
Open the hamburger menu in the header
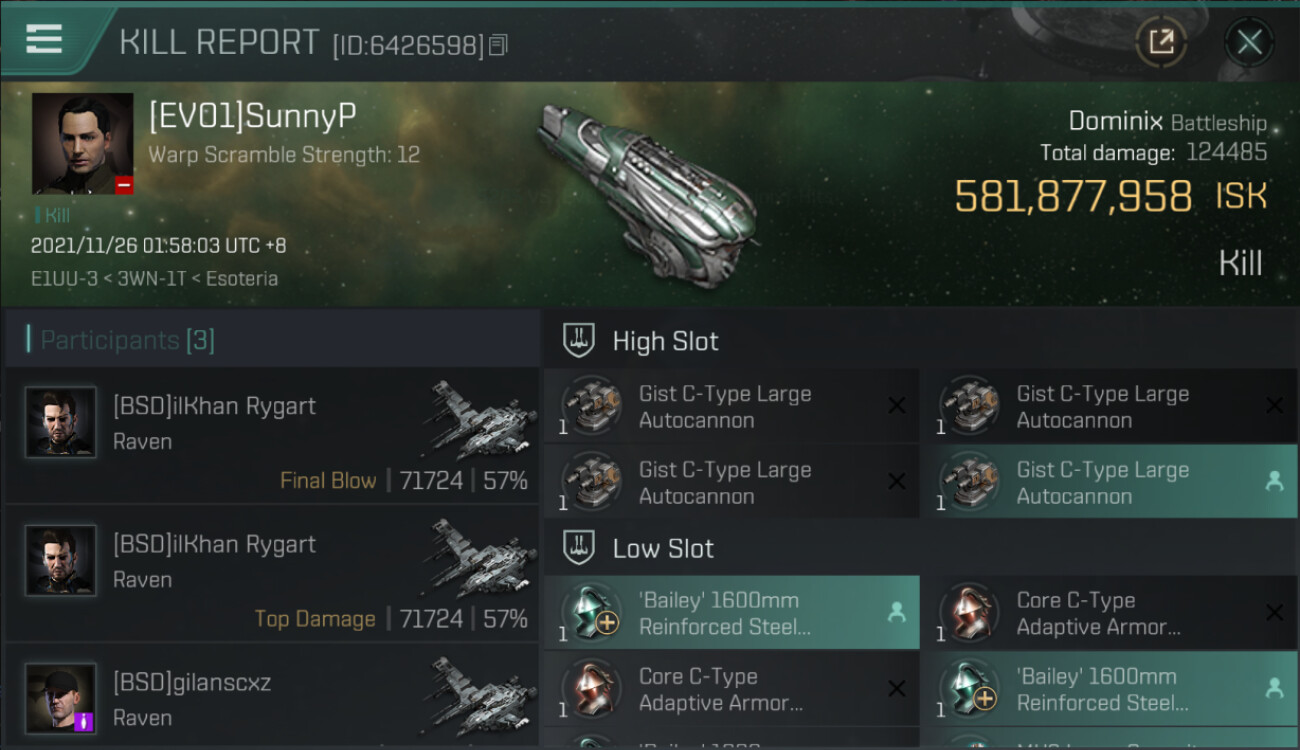point(44,39)
